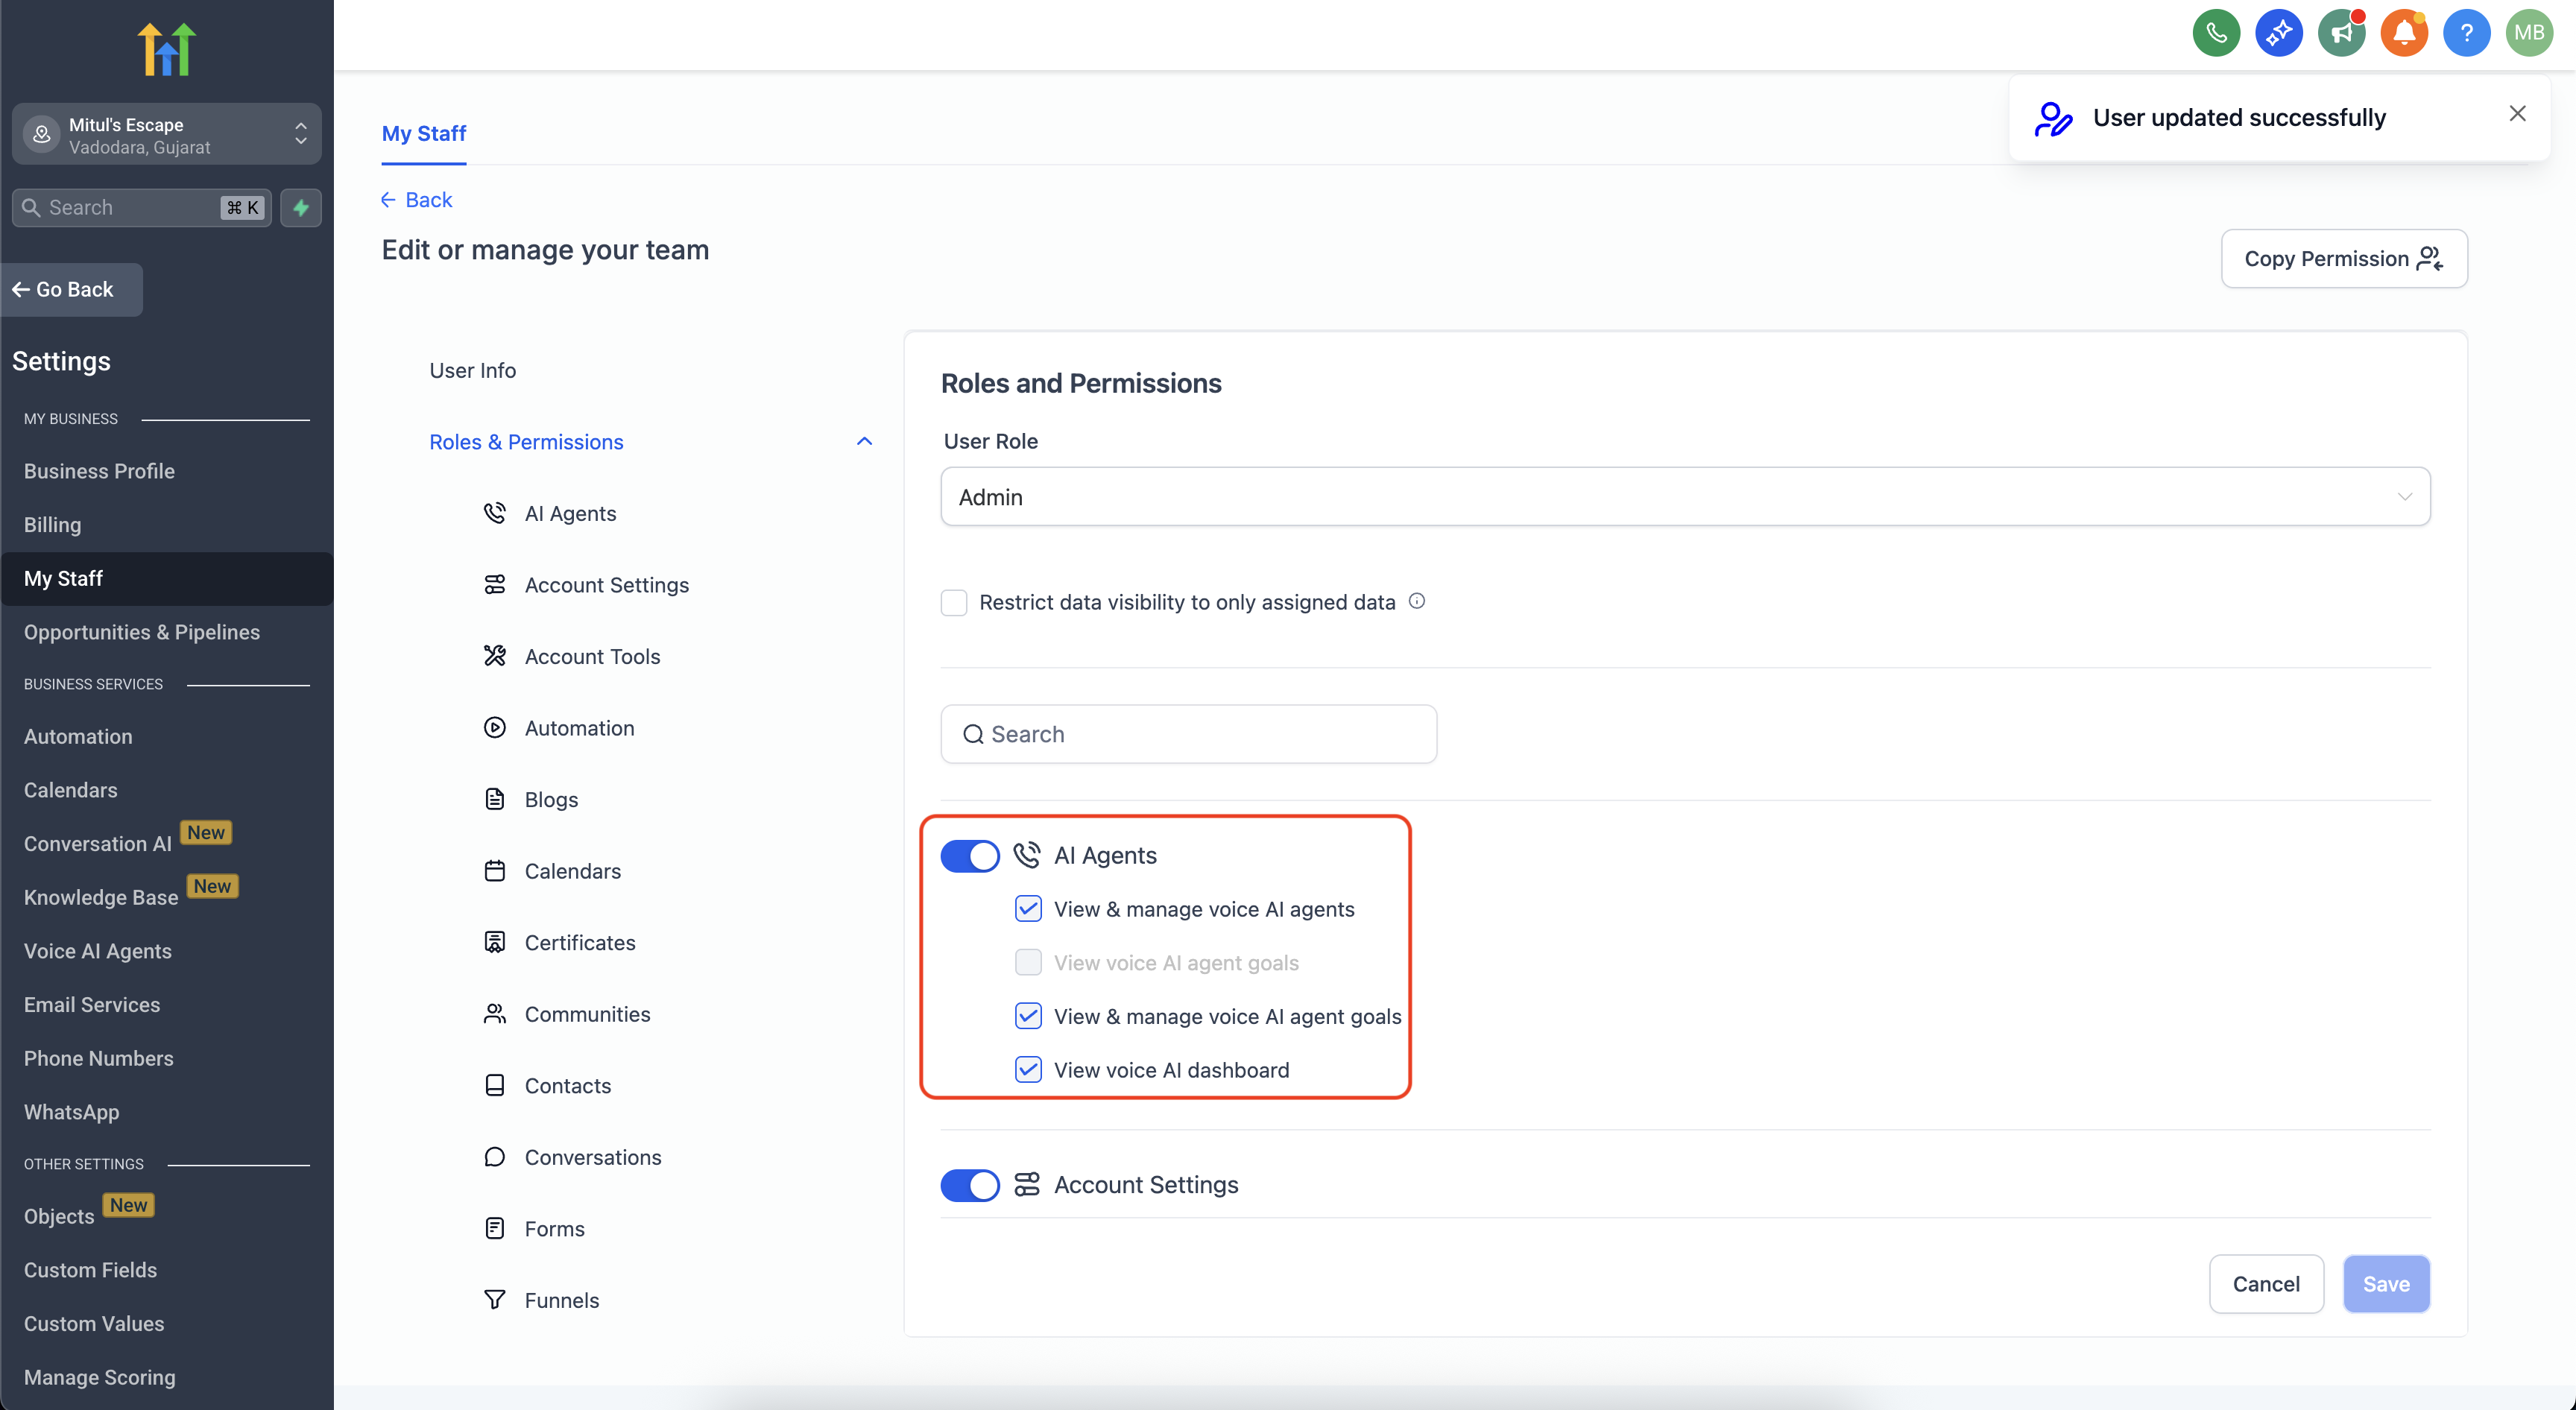The height and width of the screenshot is (1410, 2576).
Task: Select Calendars in the permissions list
Action: [572, 871]
